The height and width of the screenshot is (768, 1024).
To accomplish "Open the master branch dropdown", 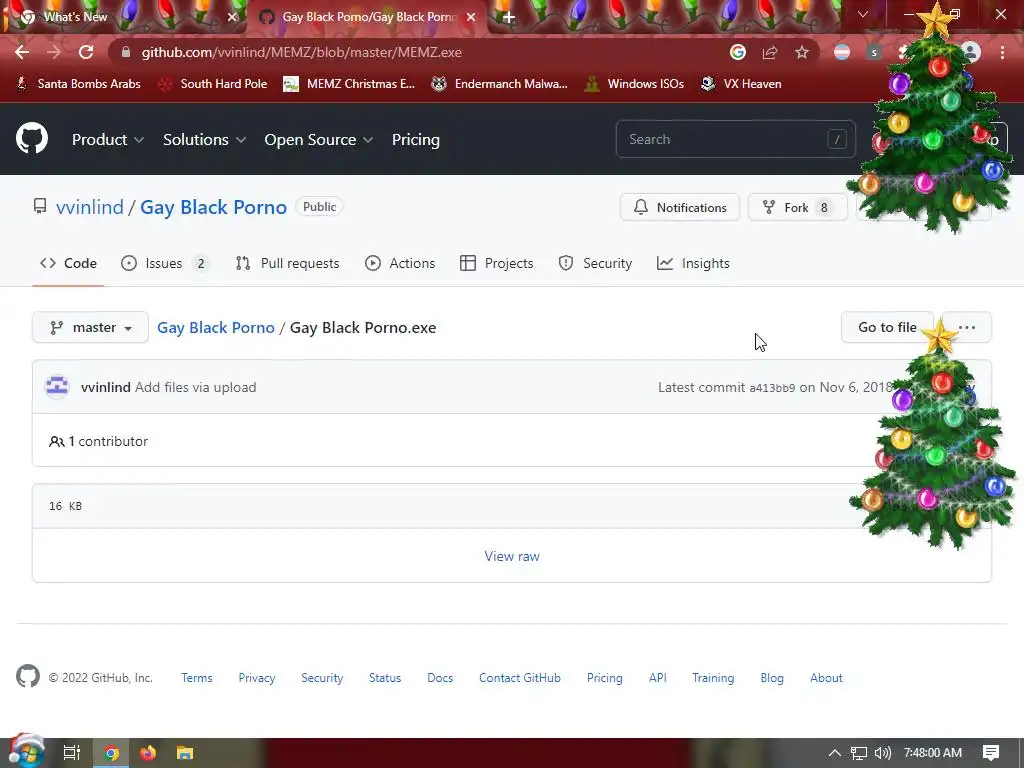I will tap(90, 327).
